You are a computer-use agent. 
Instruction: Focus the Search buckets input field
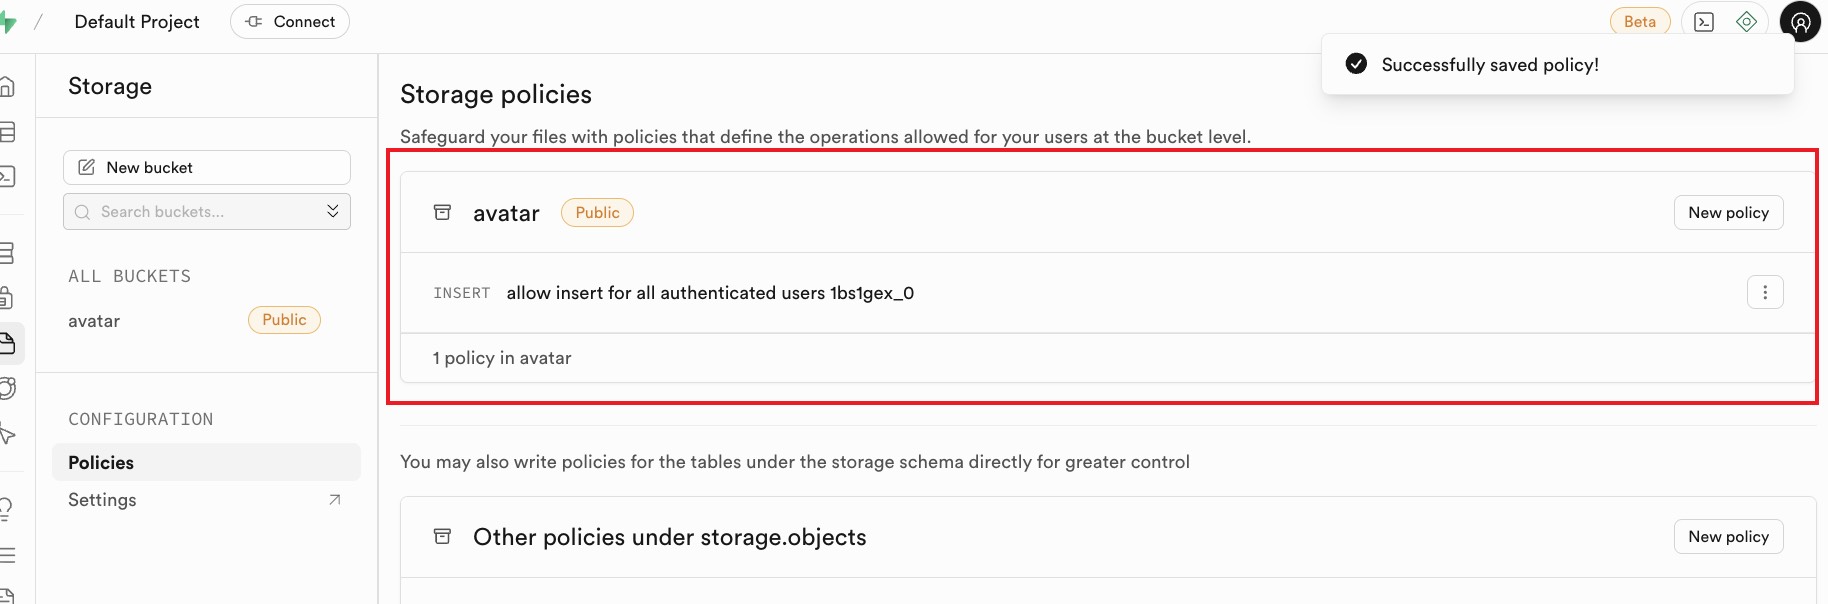point(195,212)
